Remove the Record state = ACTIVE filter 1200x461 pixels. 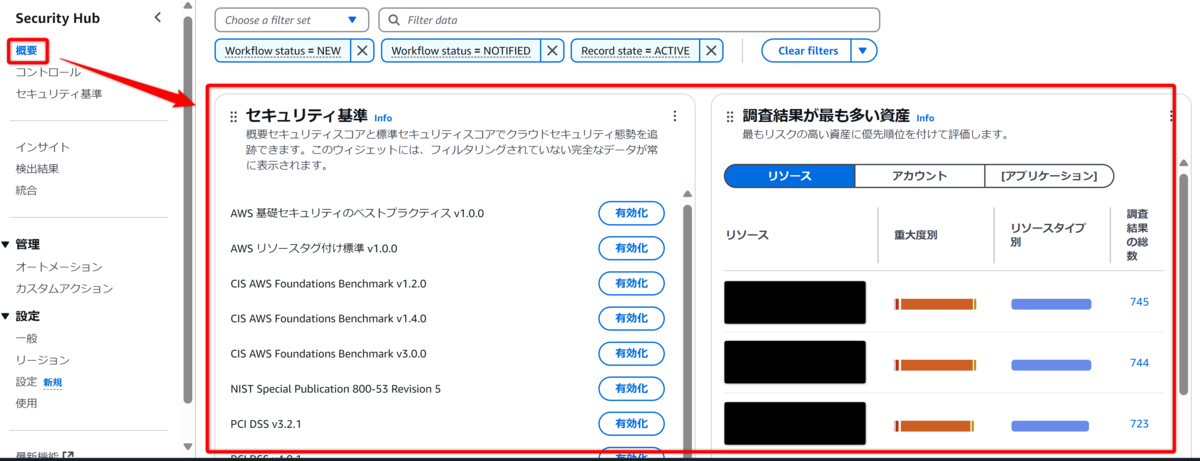[711, 51]
